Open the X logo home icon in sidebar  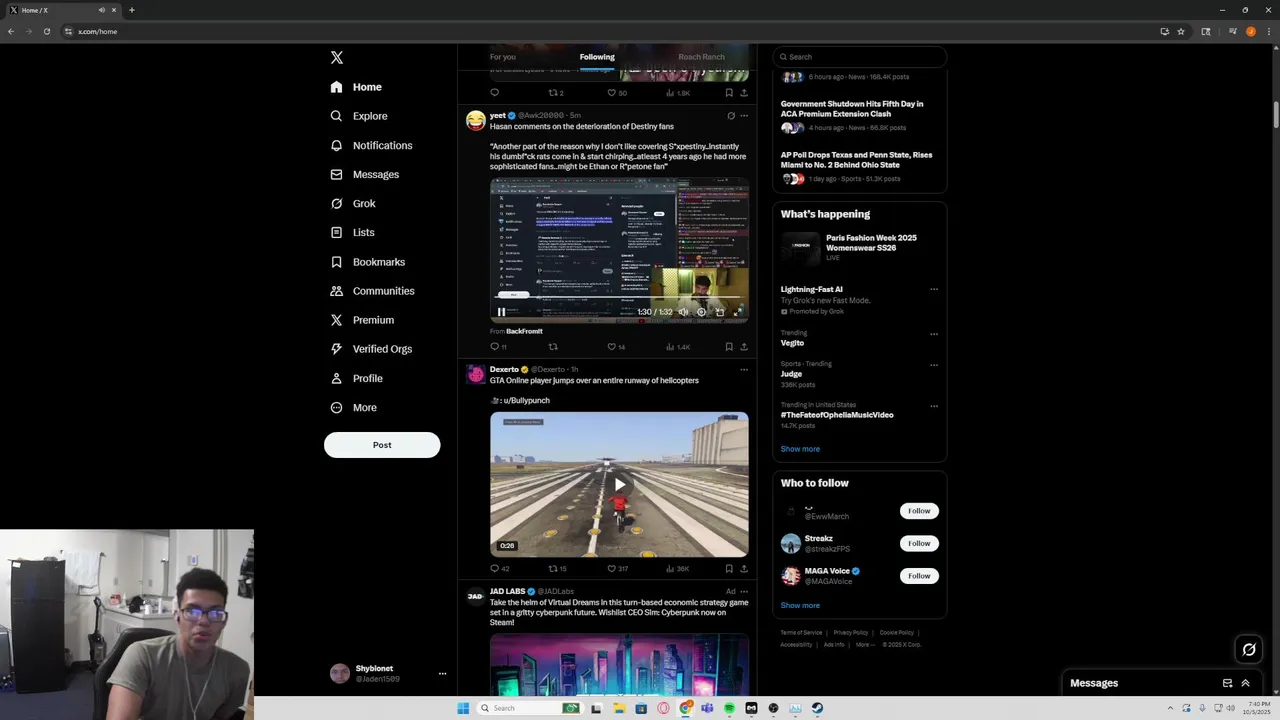[x=337, y=58]
